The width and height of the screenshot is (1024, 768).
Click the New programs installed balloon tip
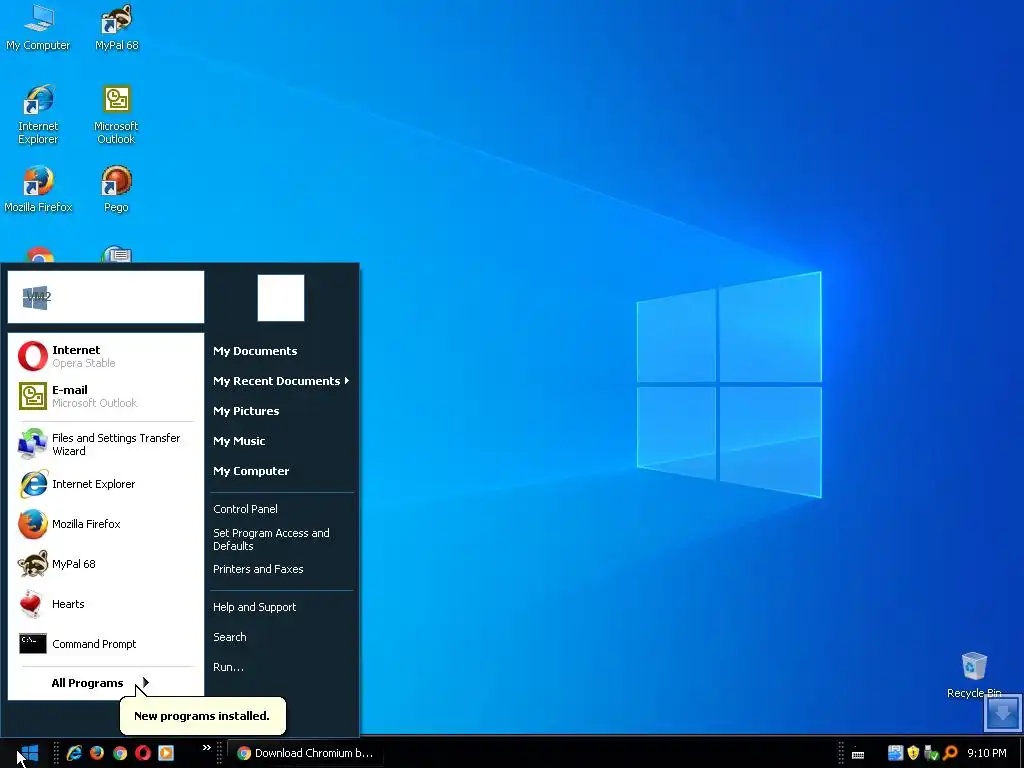pyautogui.click(x=202, y=716)
